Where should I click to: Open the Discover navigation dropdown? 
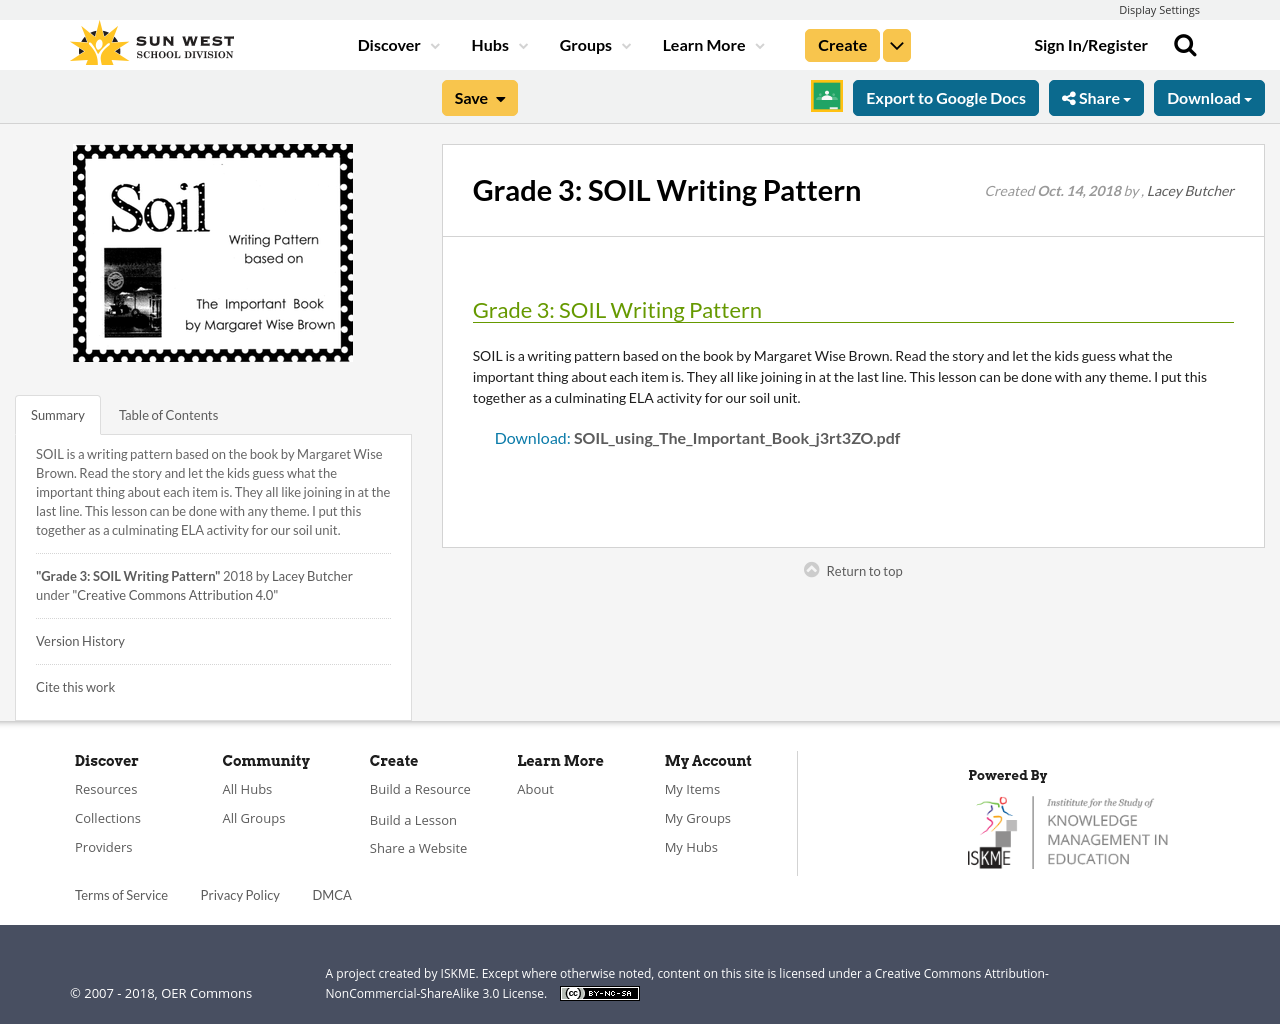point(397,43)
